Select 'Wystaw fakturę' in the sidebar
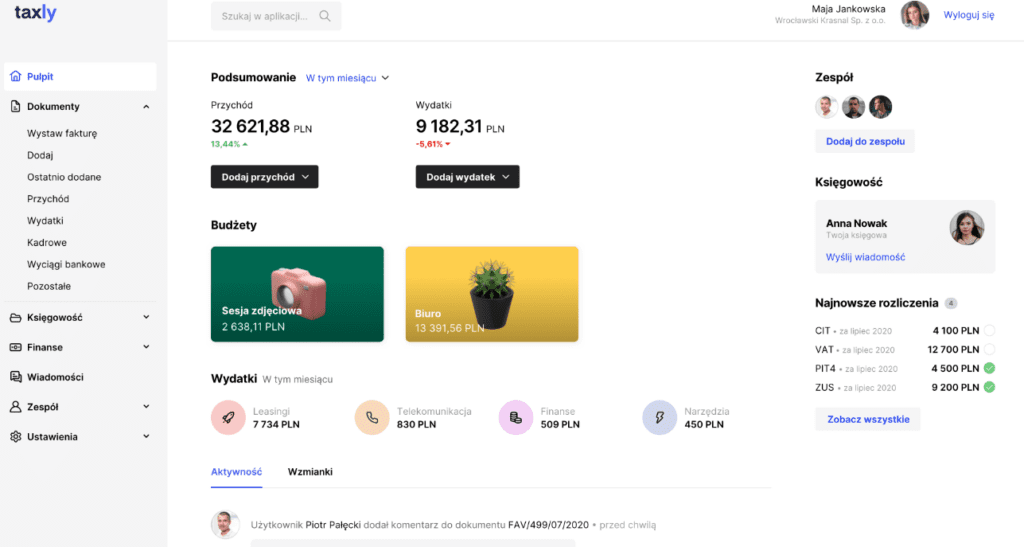Screen dimensions: 1024x547 click(x=62, y=133)
